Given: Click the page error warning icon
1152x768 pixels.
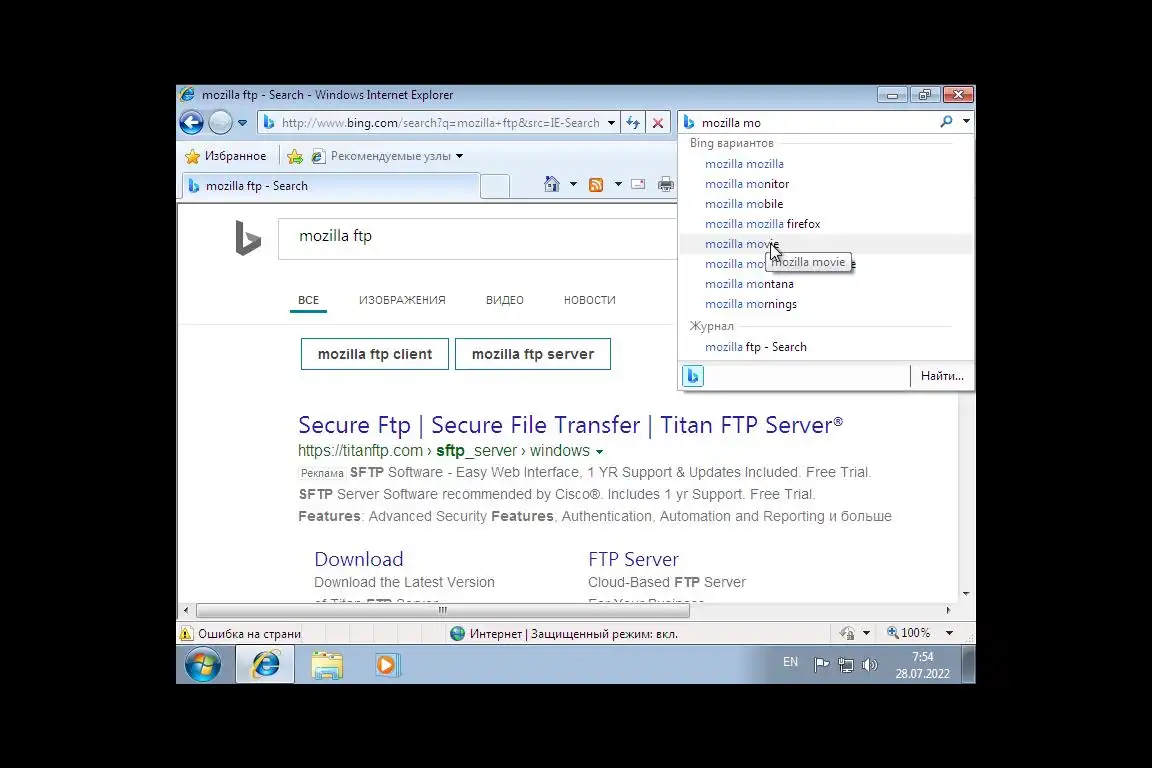Looking at the screenshot, I should pyautogui.click(x=187, y=634).
